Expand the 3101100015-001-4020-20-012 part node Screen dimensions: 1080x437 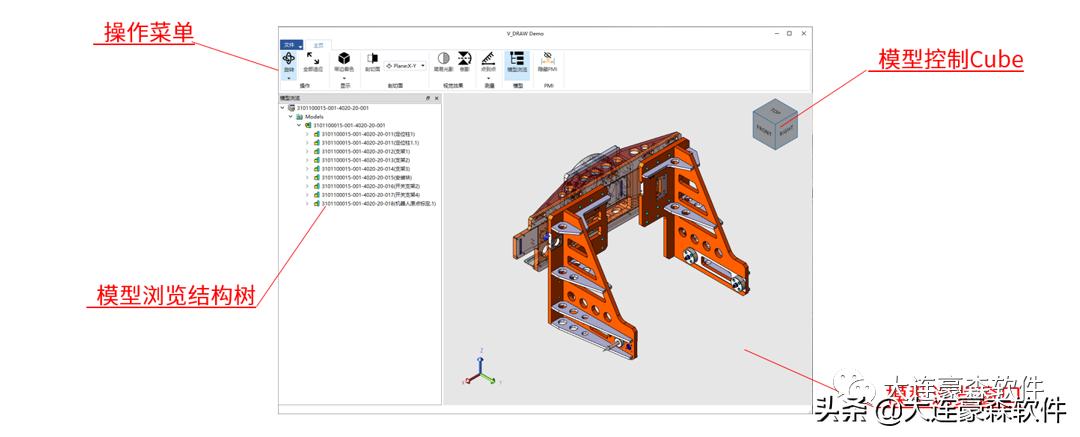click(308, 151)
